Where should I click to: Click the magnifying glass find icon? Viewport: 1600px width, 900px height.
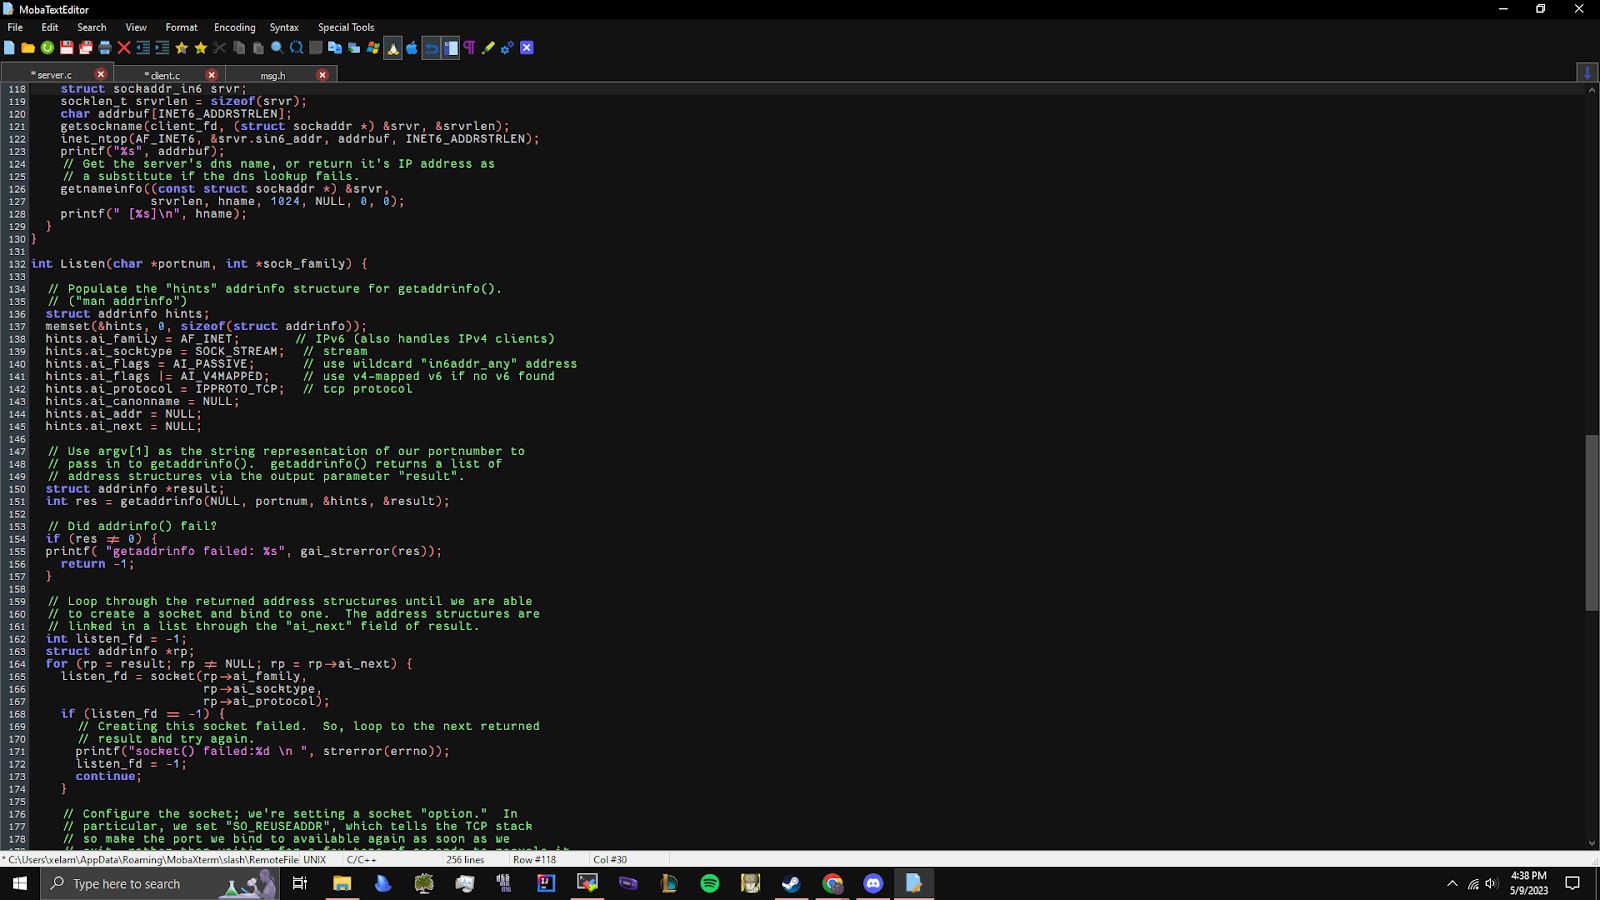click(277, 48)
